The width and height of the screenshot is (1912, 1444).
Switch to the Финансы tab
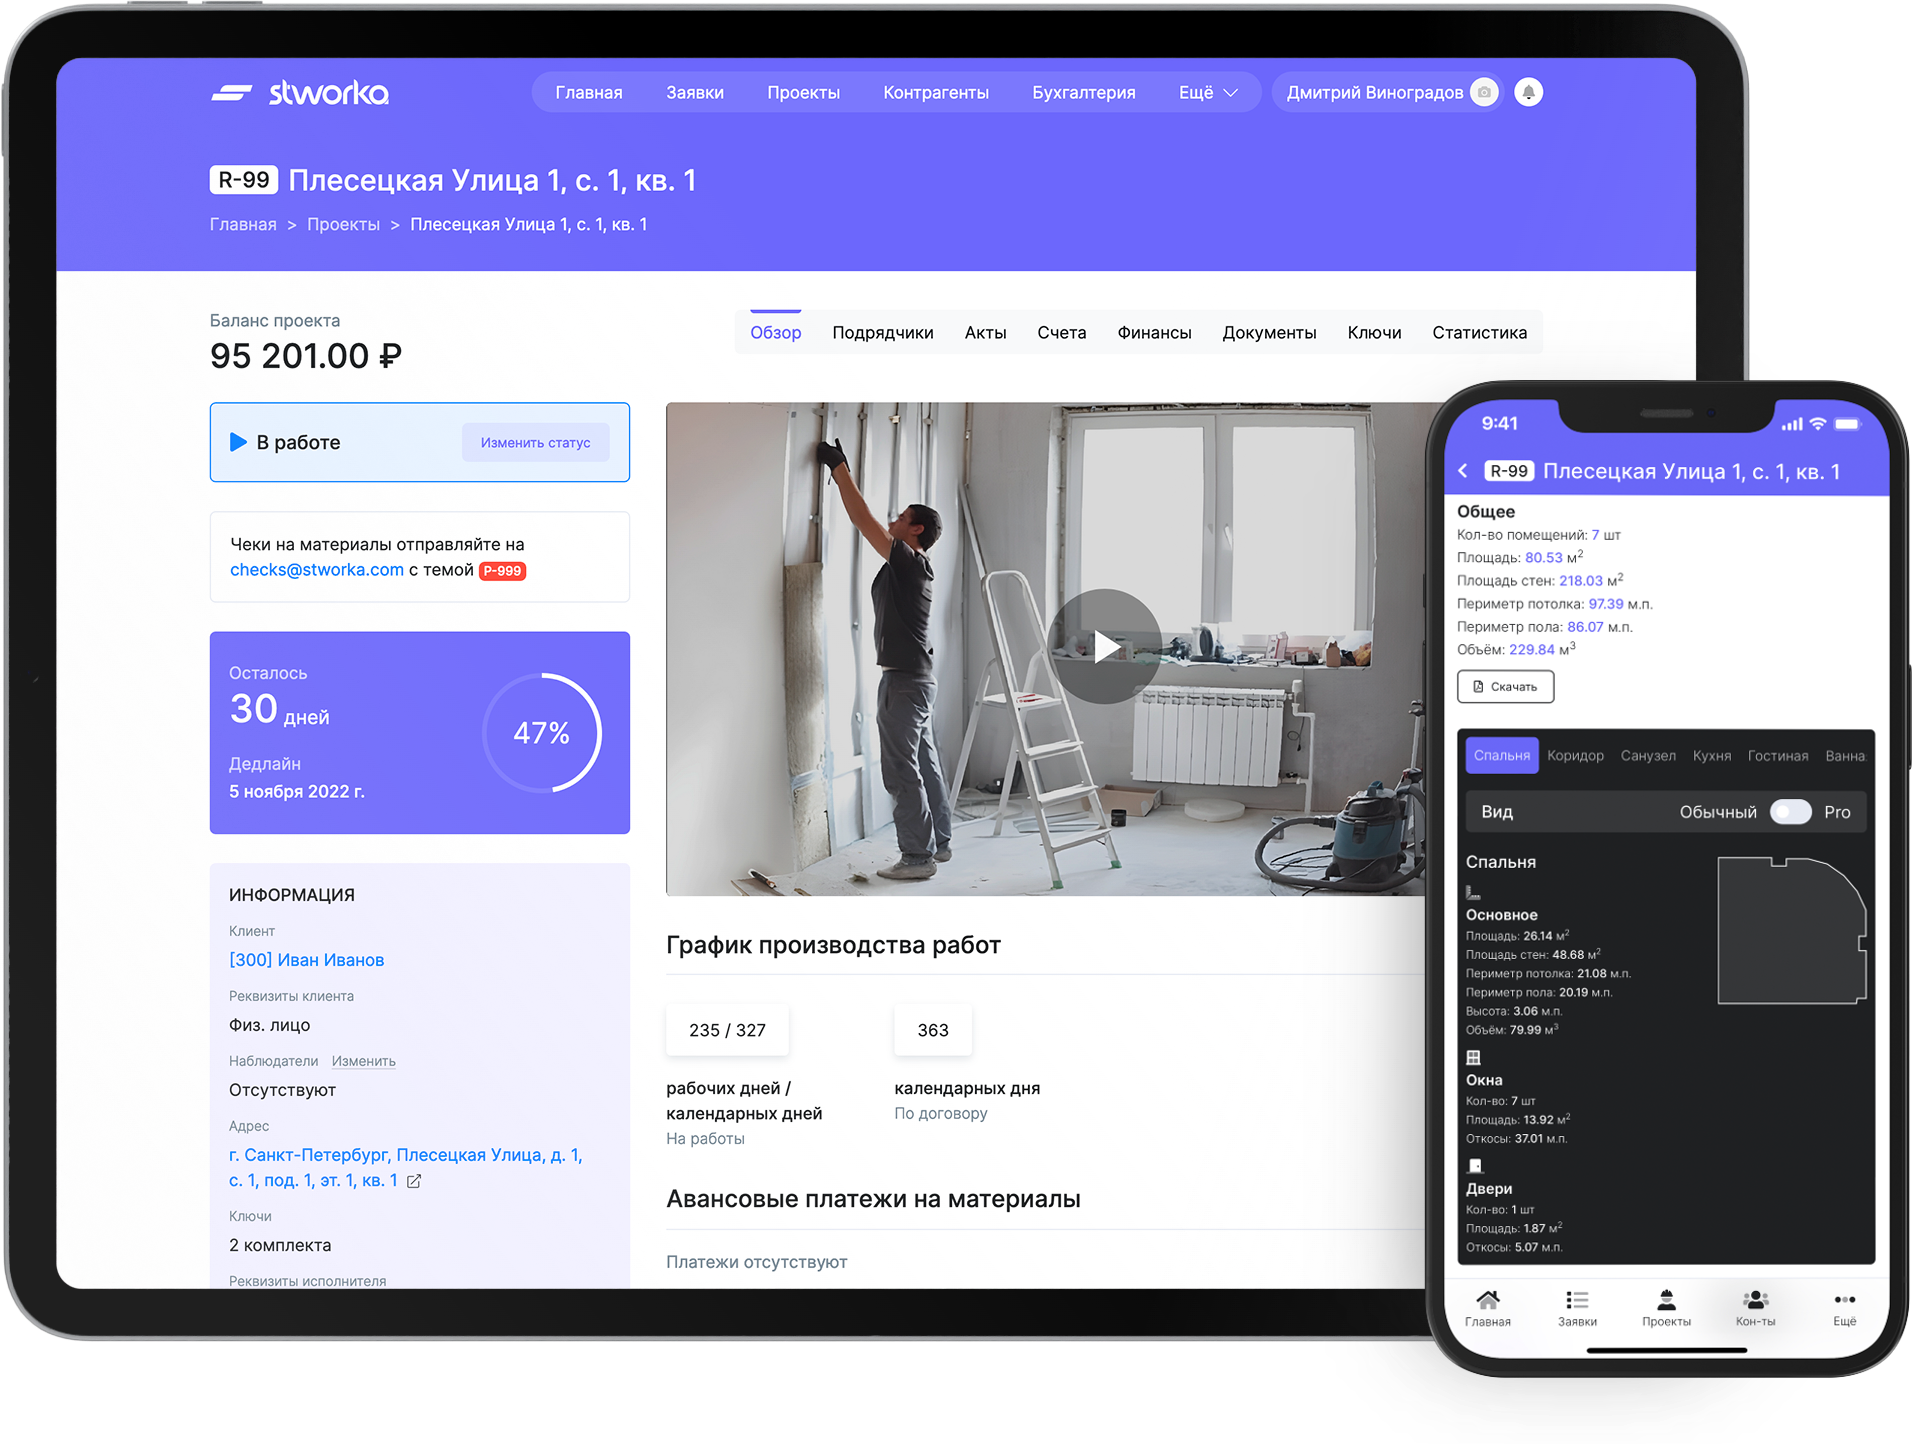(x=1154, y=333)
